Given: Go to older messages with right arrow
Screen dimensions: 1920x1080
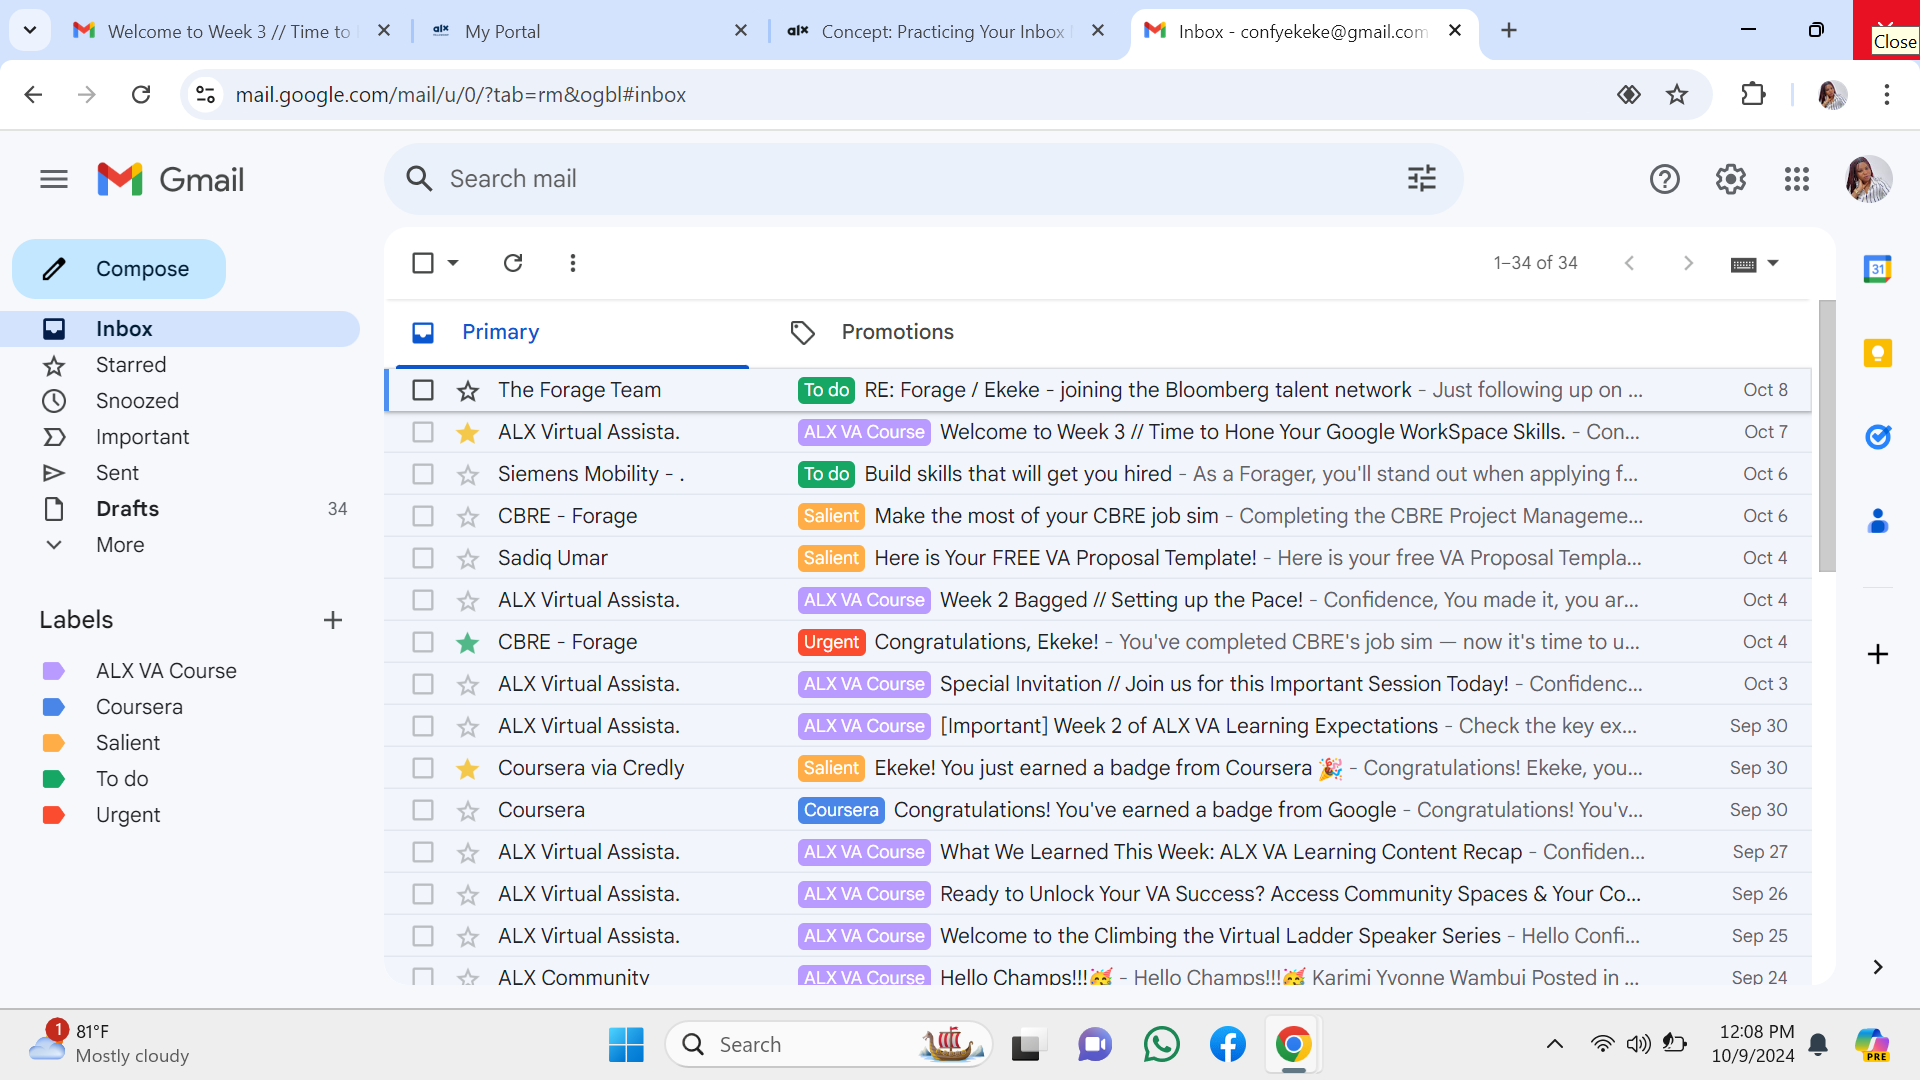Looking at the screenshot, I should (x=1688, y=263).
